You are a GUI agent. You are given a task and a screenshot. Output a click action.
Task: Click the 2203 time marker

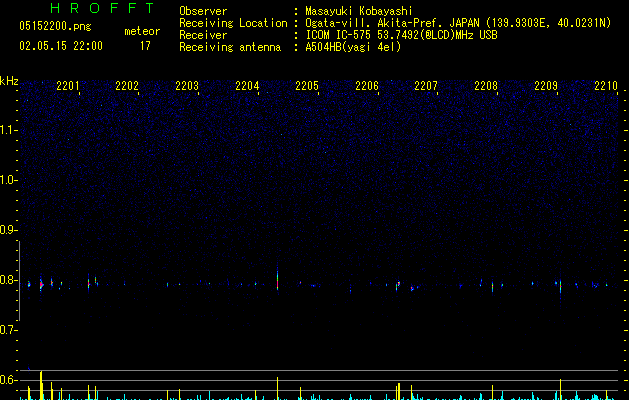pyautogui.click(x=187, y=86)
